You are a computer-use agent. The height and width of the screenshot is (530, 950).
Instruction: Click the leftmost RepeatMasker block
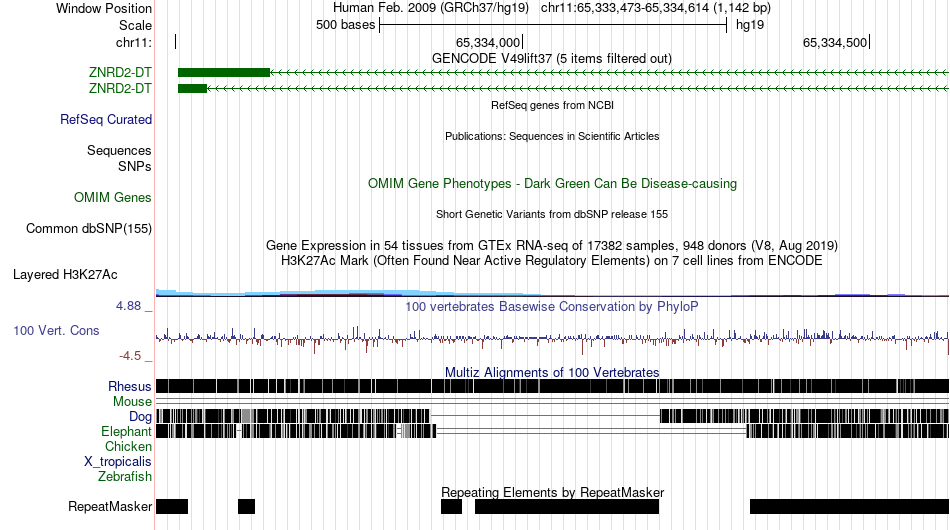coord(172,506)
